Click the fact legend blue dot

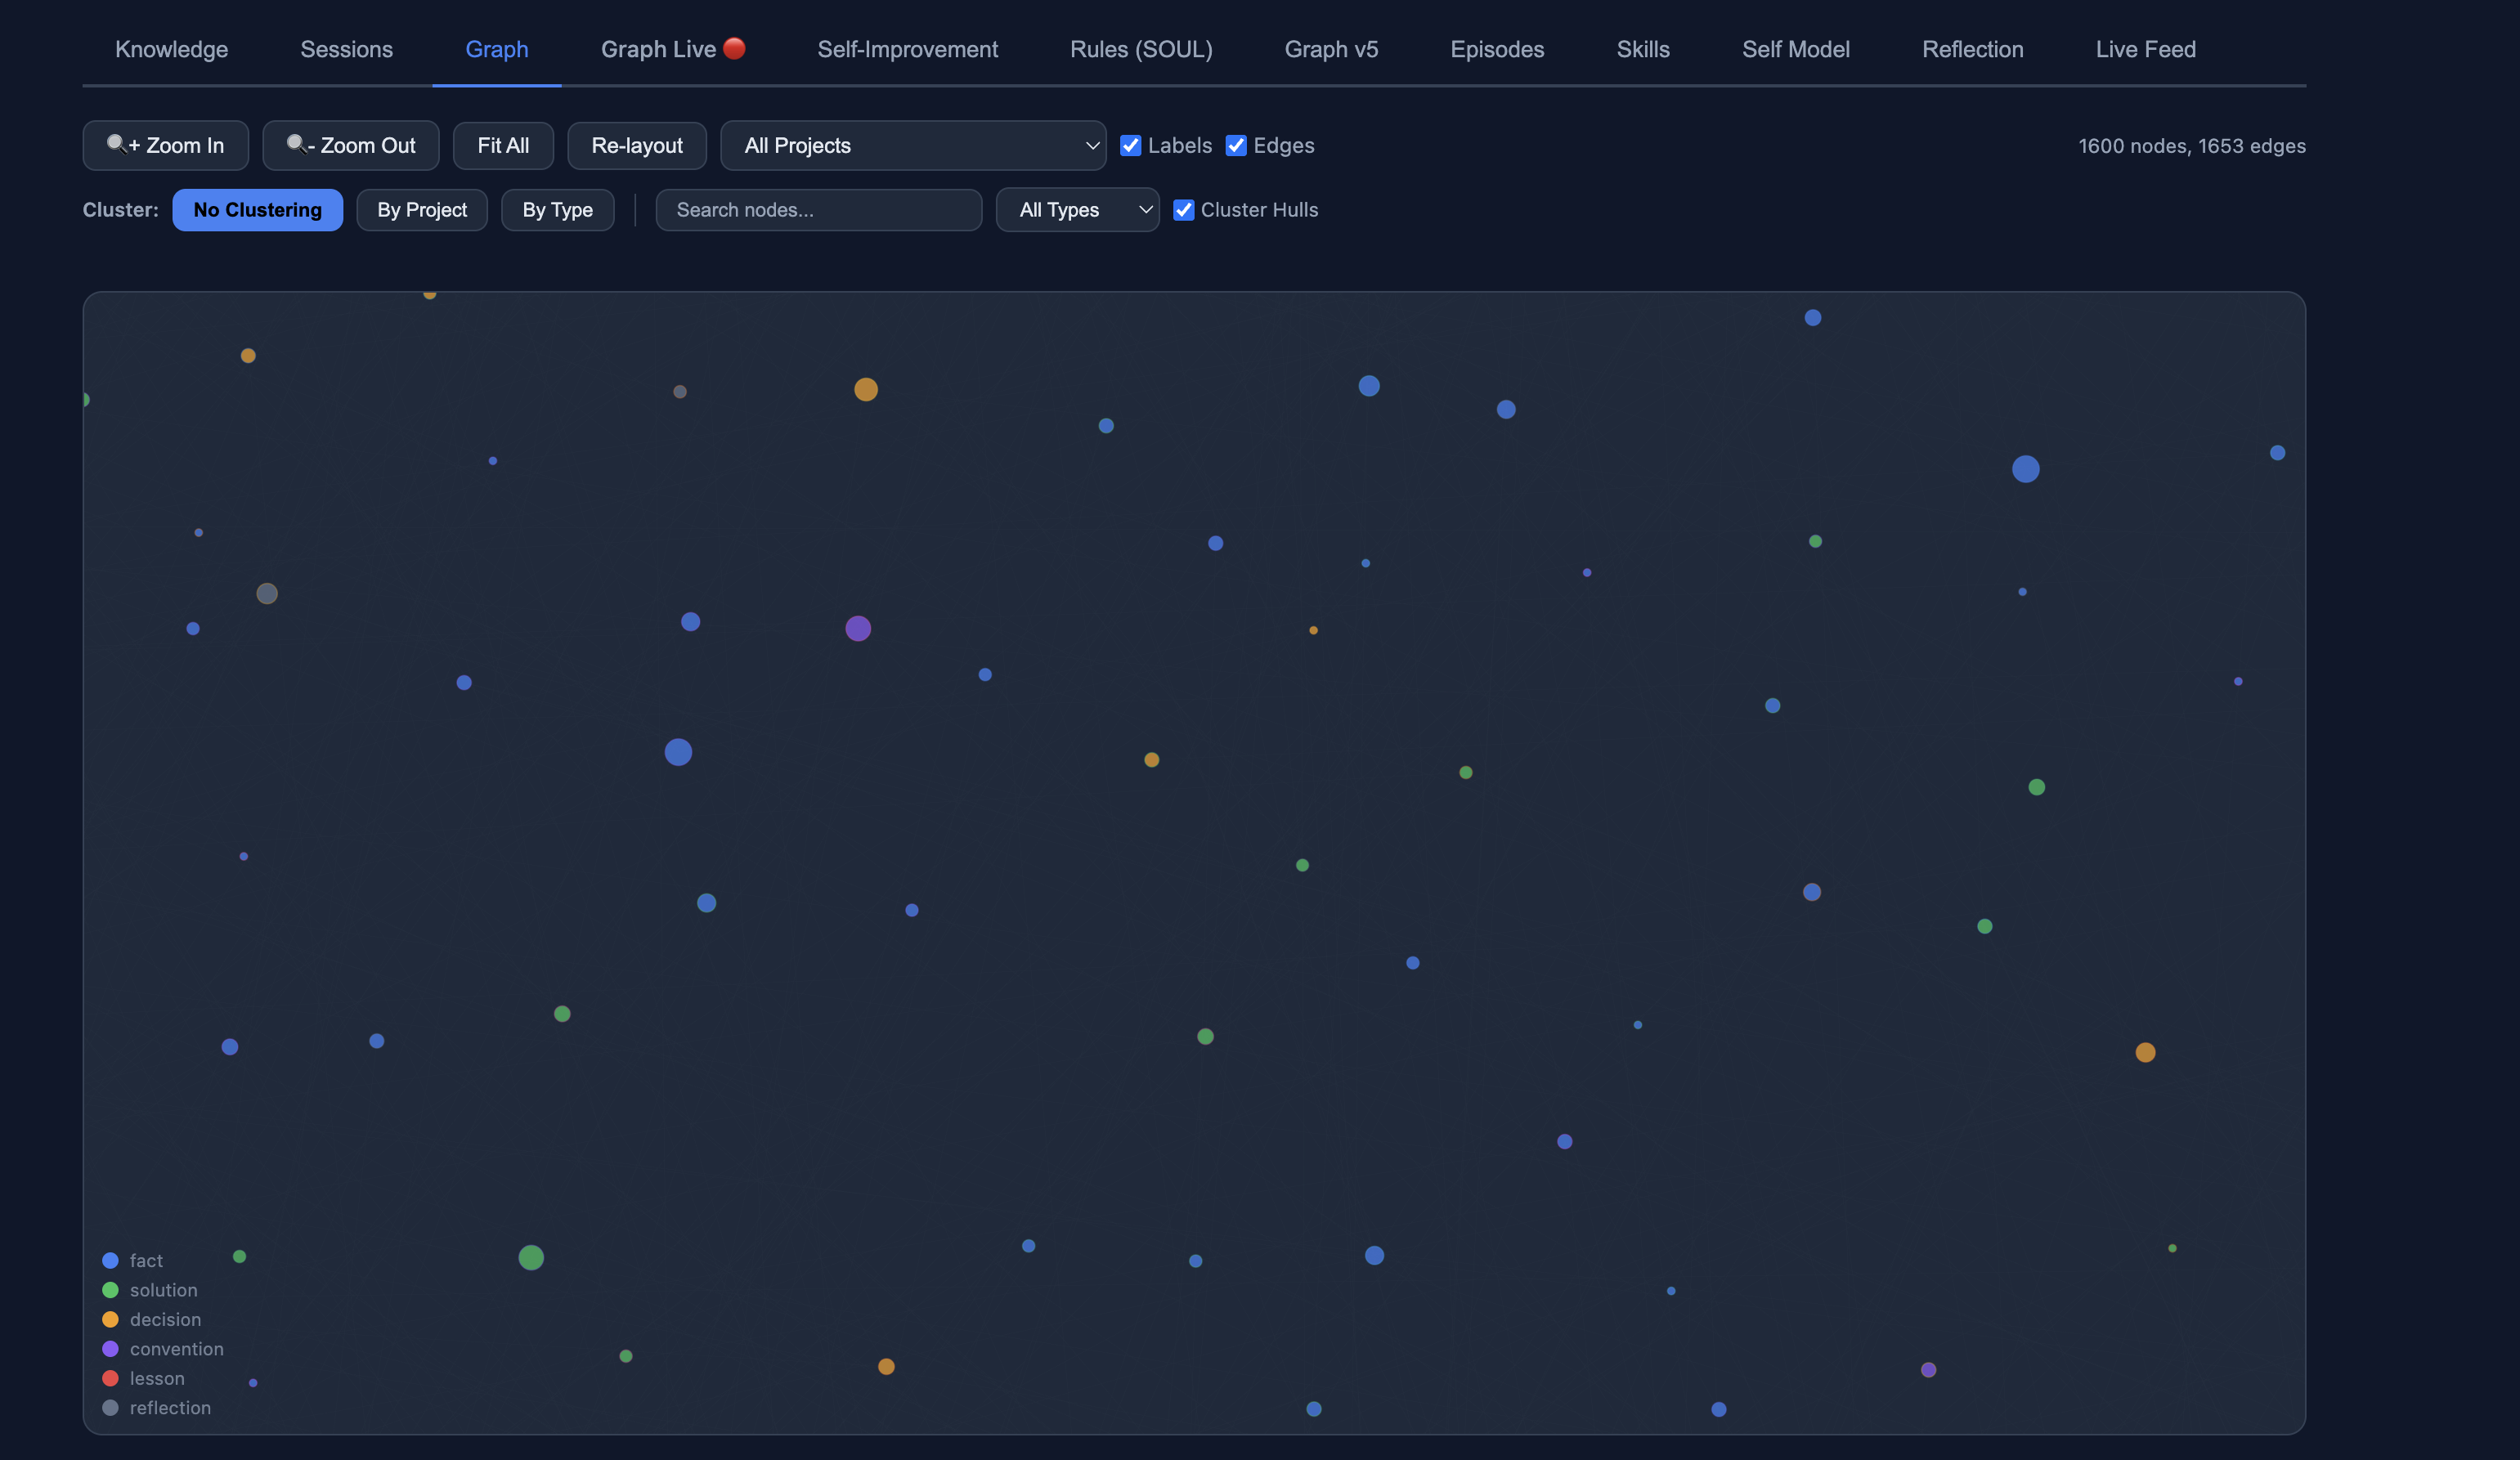tap(110, 1261)
